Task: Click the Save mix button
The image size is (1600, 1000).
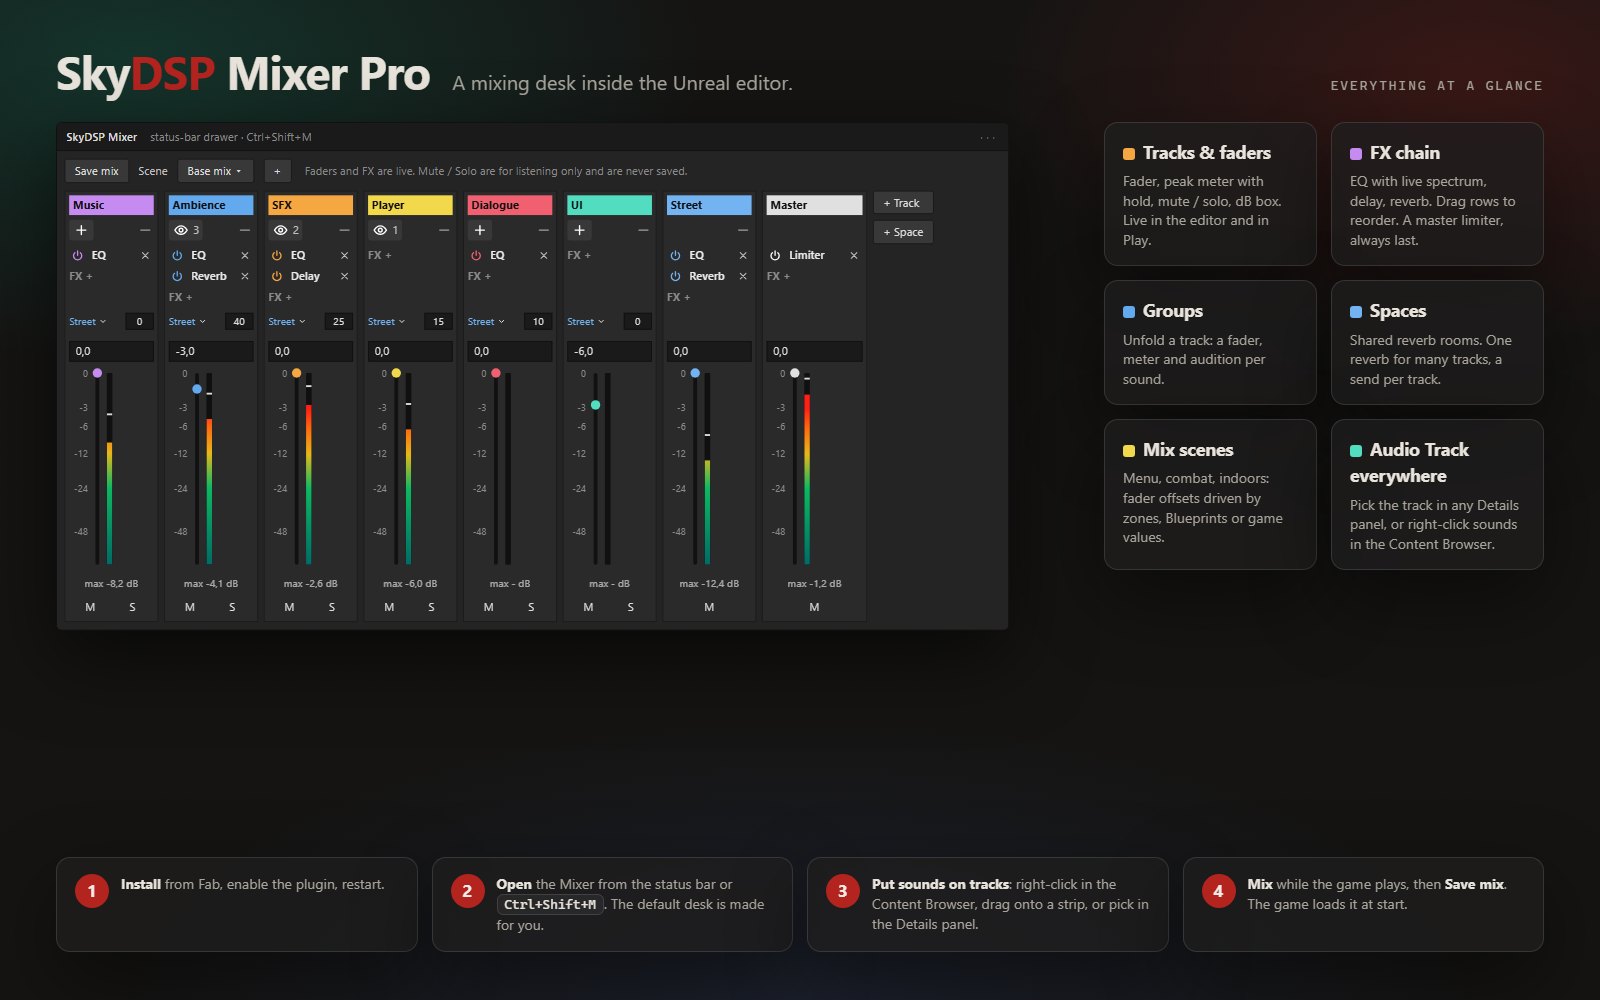Action: [96, 171]
